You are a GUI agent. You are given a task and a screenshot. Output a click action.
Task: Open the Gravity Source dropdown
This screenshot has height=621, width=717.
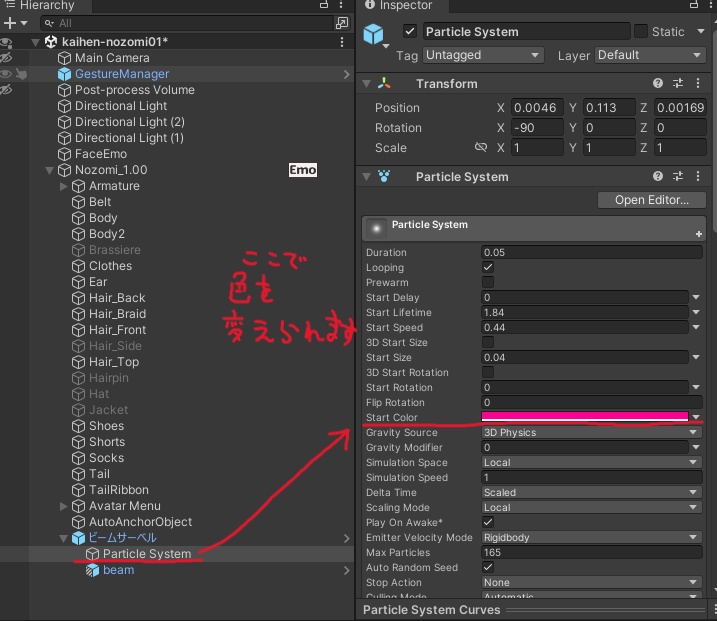(x=592, y=433)
